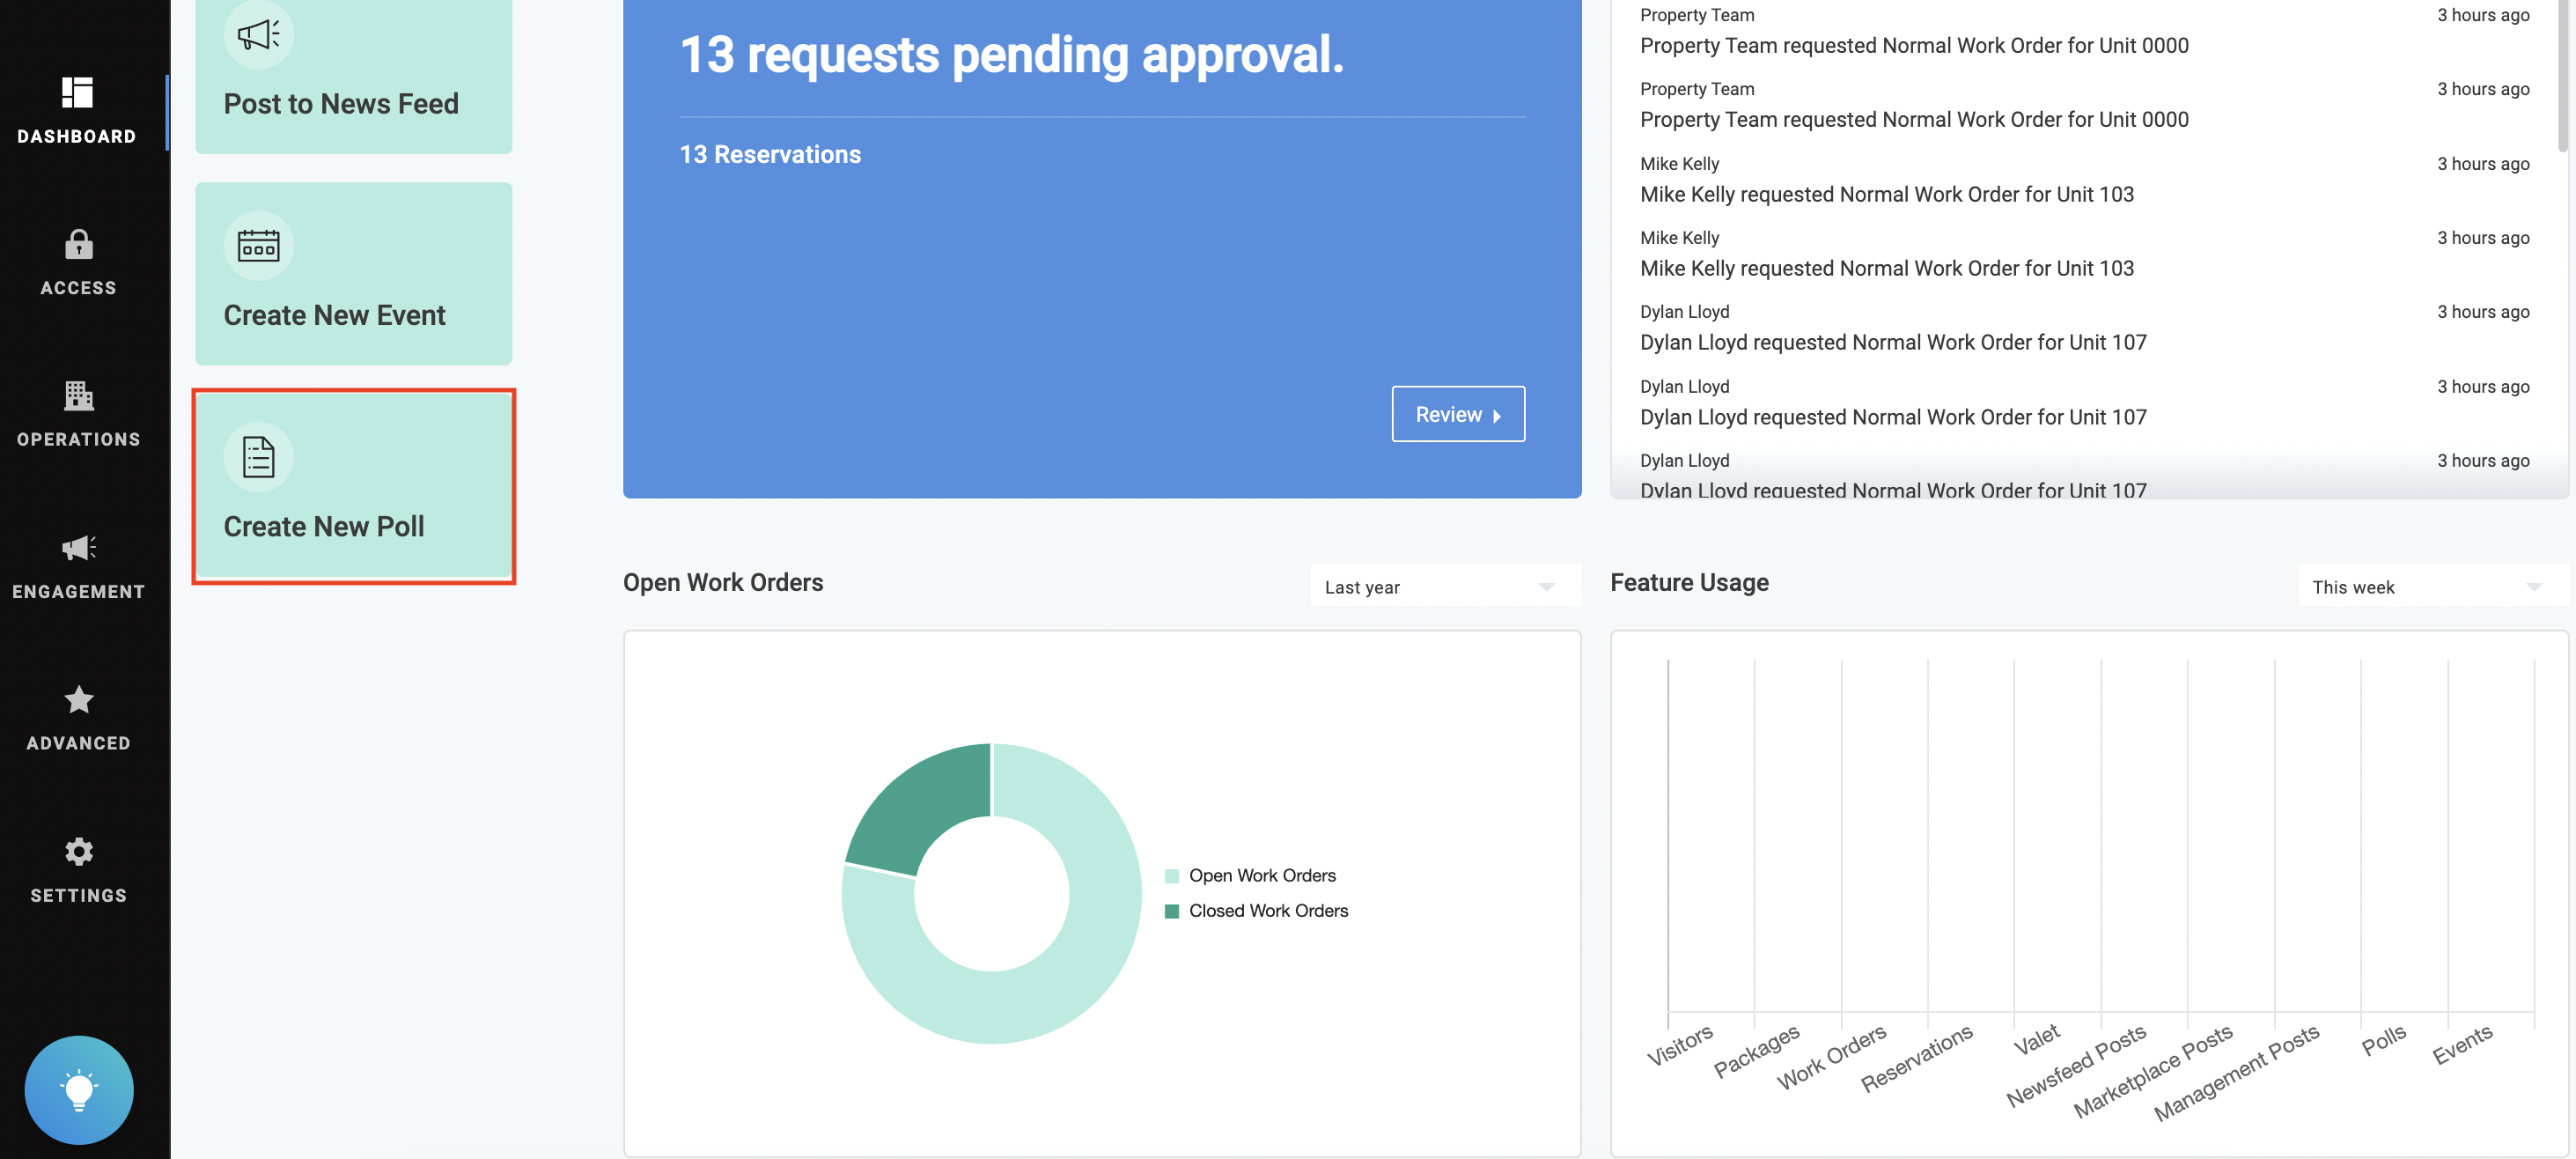Expand the Last year period dropdown
This screenshot has height=1159, width=2576.
pyautogui.click(x=1445, y=587)
